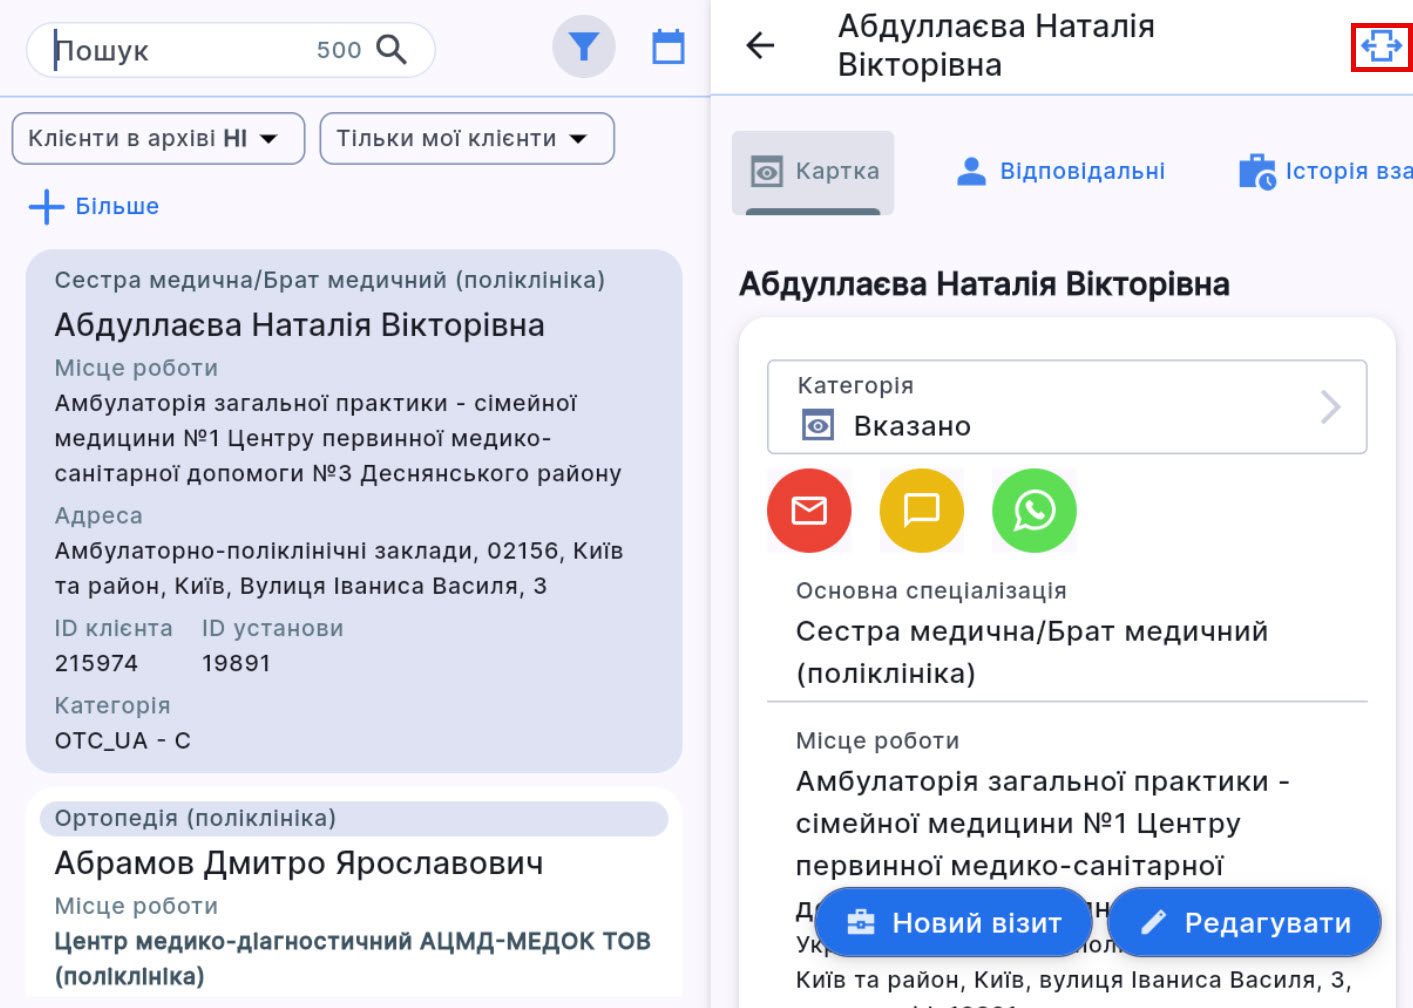
Task: Switch to the Картка tab
Action: click(x=813, y=172)
